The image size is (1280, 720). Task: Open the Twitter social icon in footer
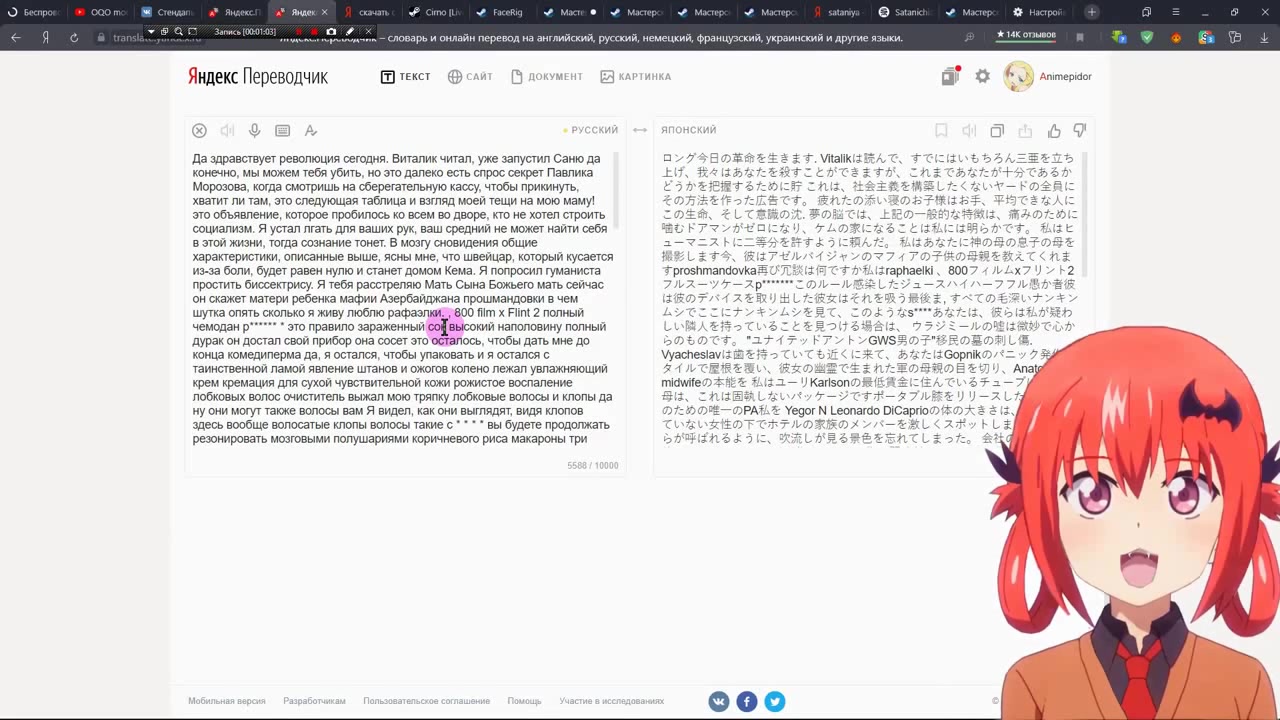click(775, 702)
